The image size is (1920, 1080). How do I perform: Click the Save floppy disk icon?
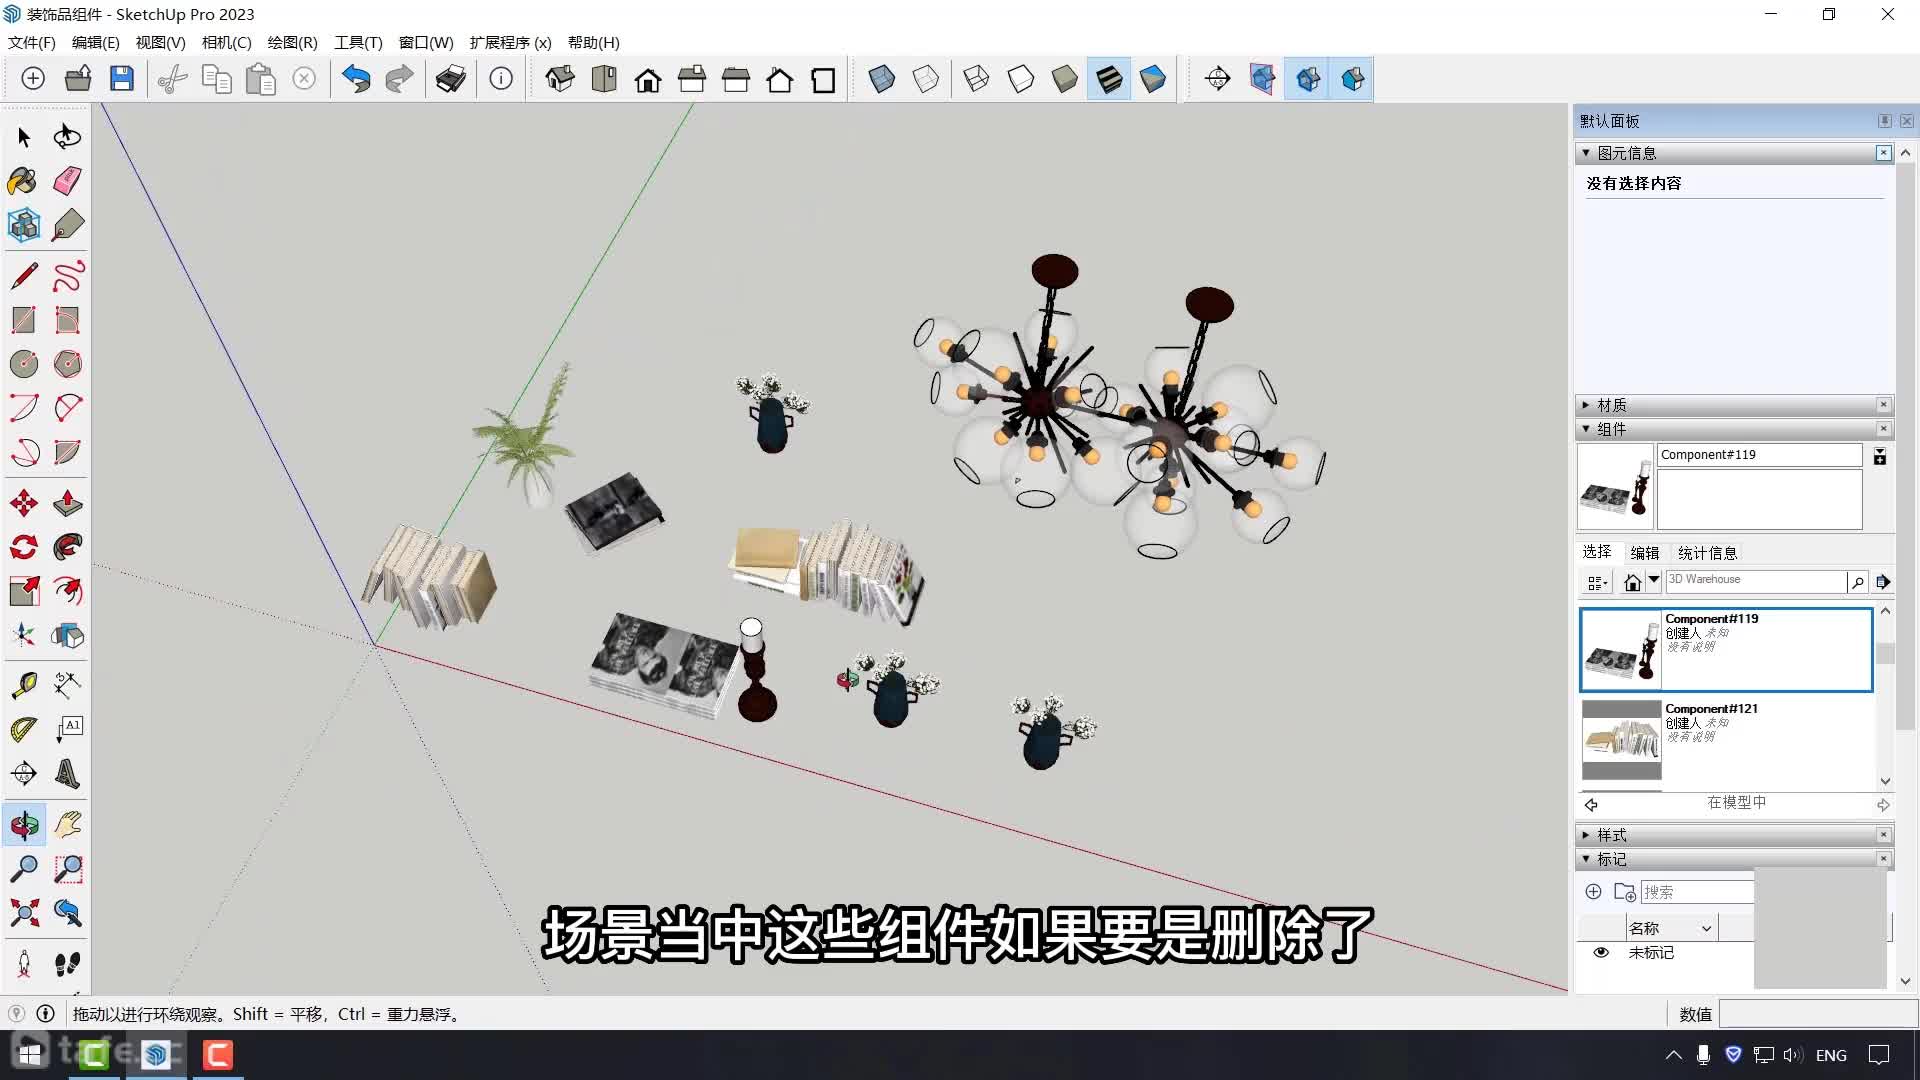pyautogui.click(x=122, y=79)
